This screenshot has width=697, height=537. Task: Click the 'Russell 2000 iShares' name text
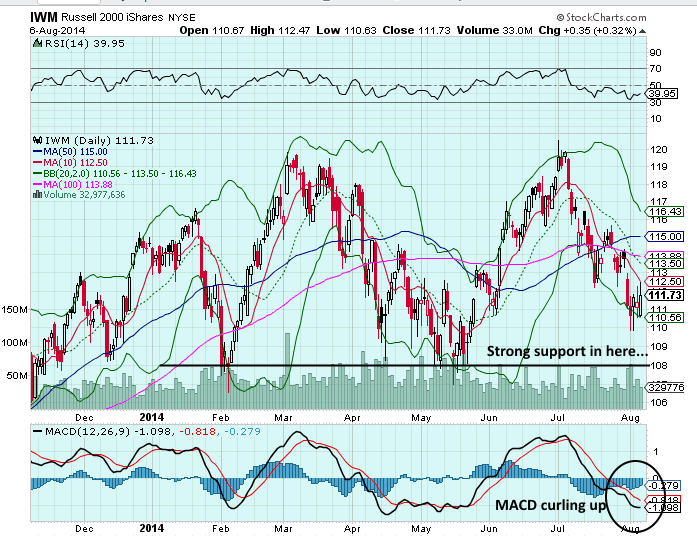click(112, 18)
